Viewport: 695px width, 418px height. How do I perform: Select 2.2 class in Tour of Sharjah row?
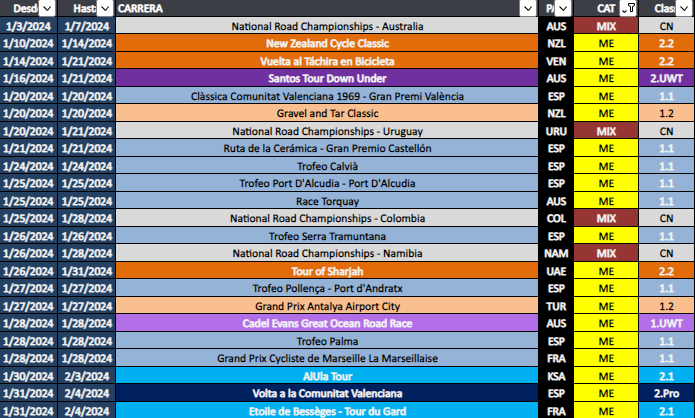point(666,271)
